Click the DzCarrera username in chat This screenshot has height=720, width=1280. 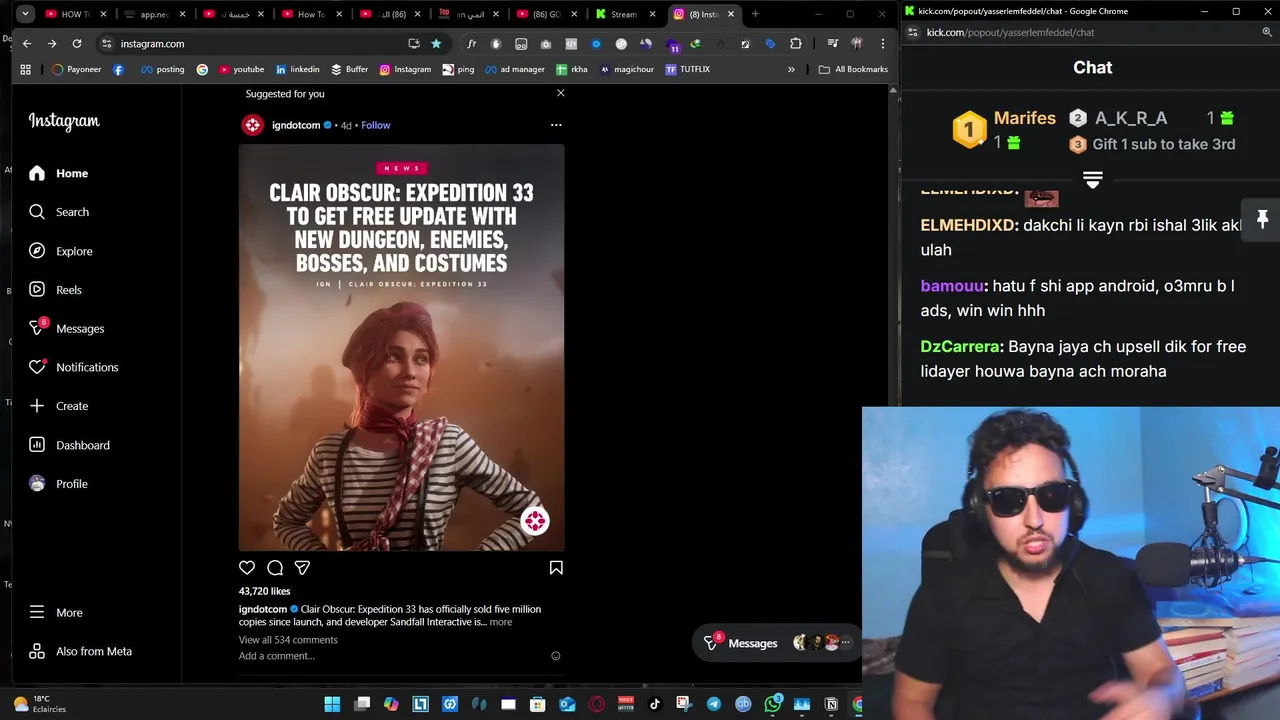960,346
